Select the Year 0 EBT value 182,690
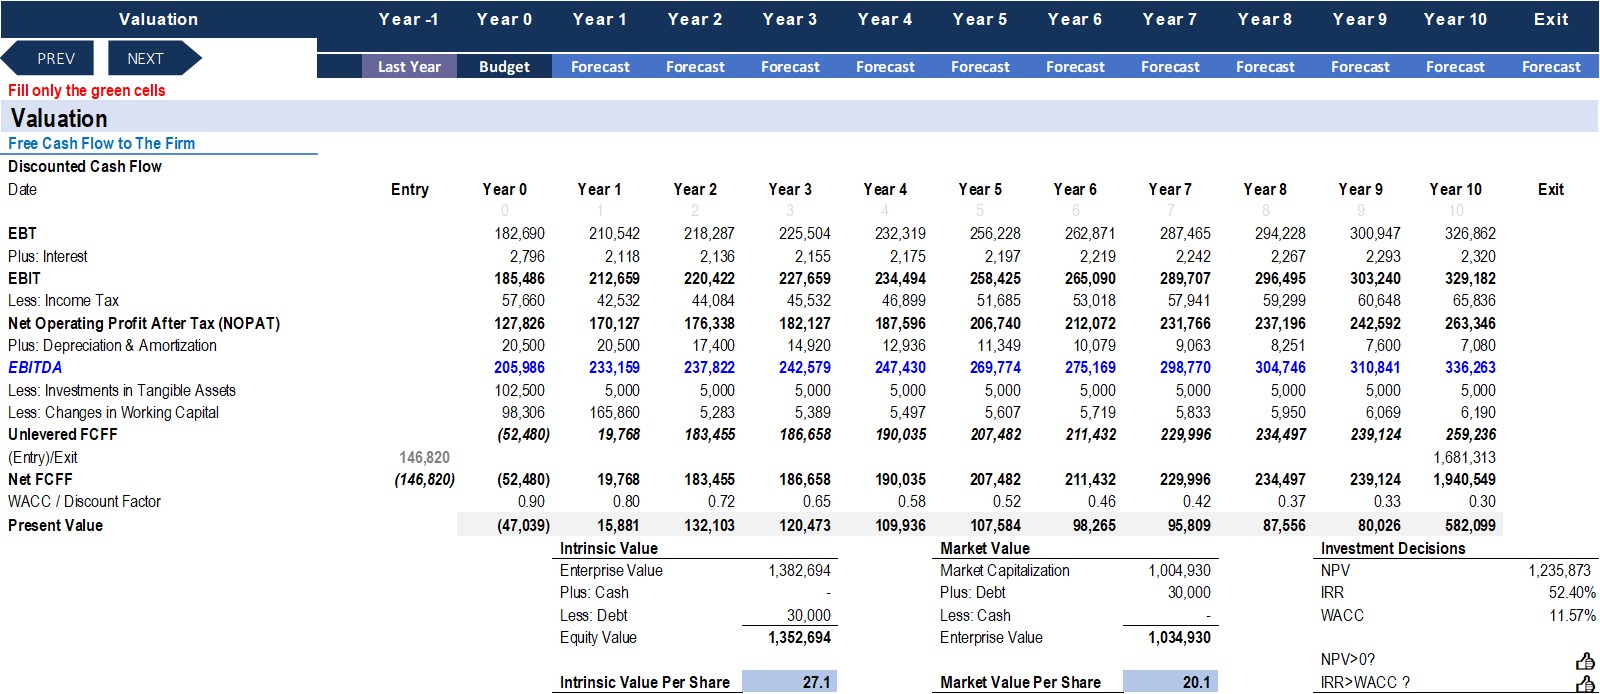The height and width of the screenshot is (694, 1600). (x=519, y=233)
